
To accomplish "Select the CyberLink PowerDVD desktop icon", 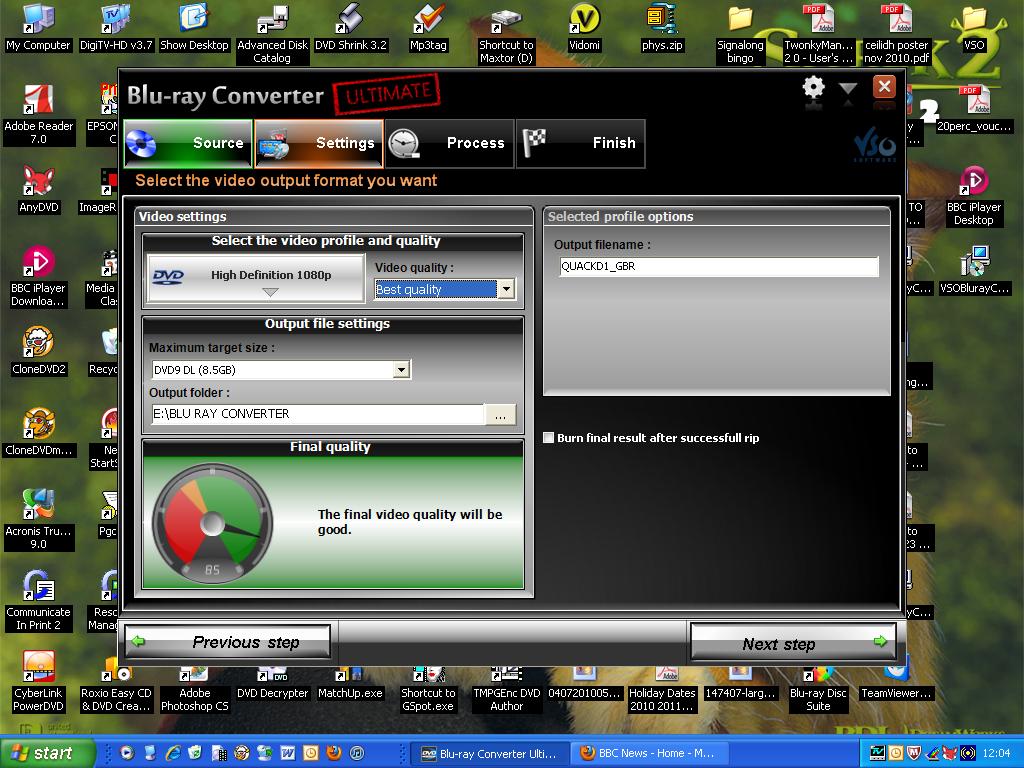I will point(39,682).
